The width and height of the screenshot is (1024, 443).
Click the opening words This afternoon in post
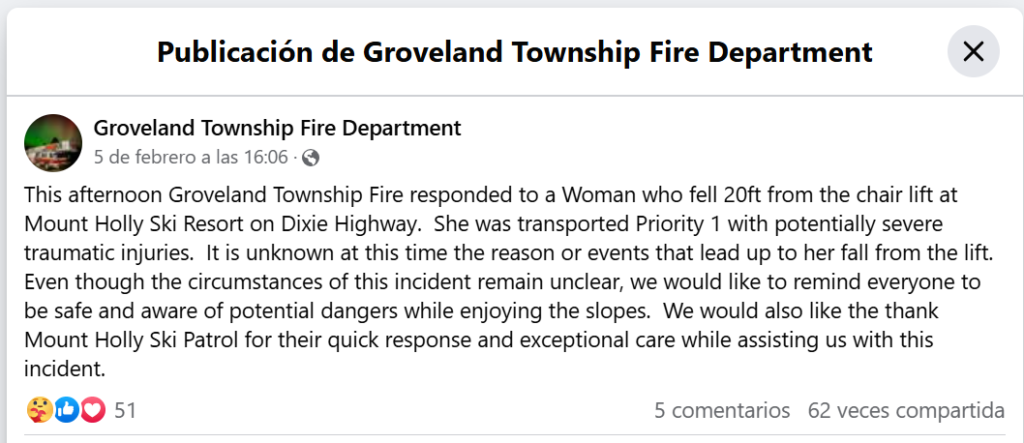click(94, 195)
